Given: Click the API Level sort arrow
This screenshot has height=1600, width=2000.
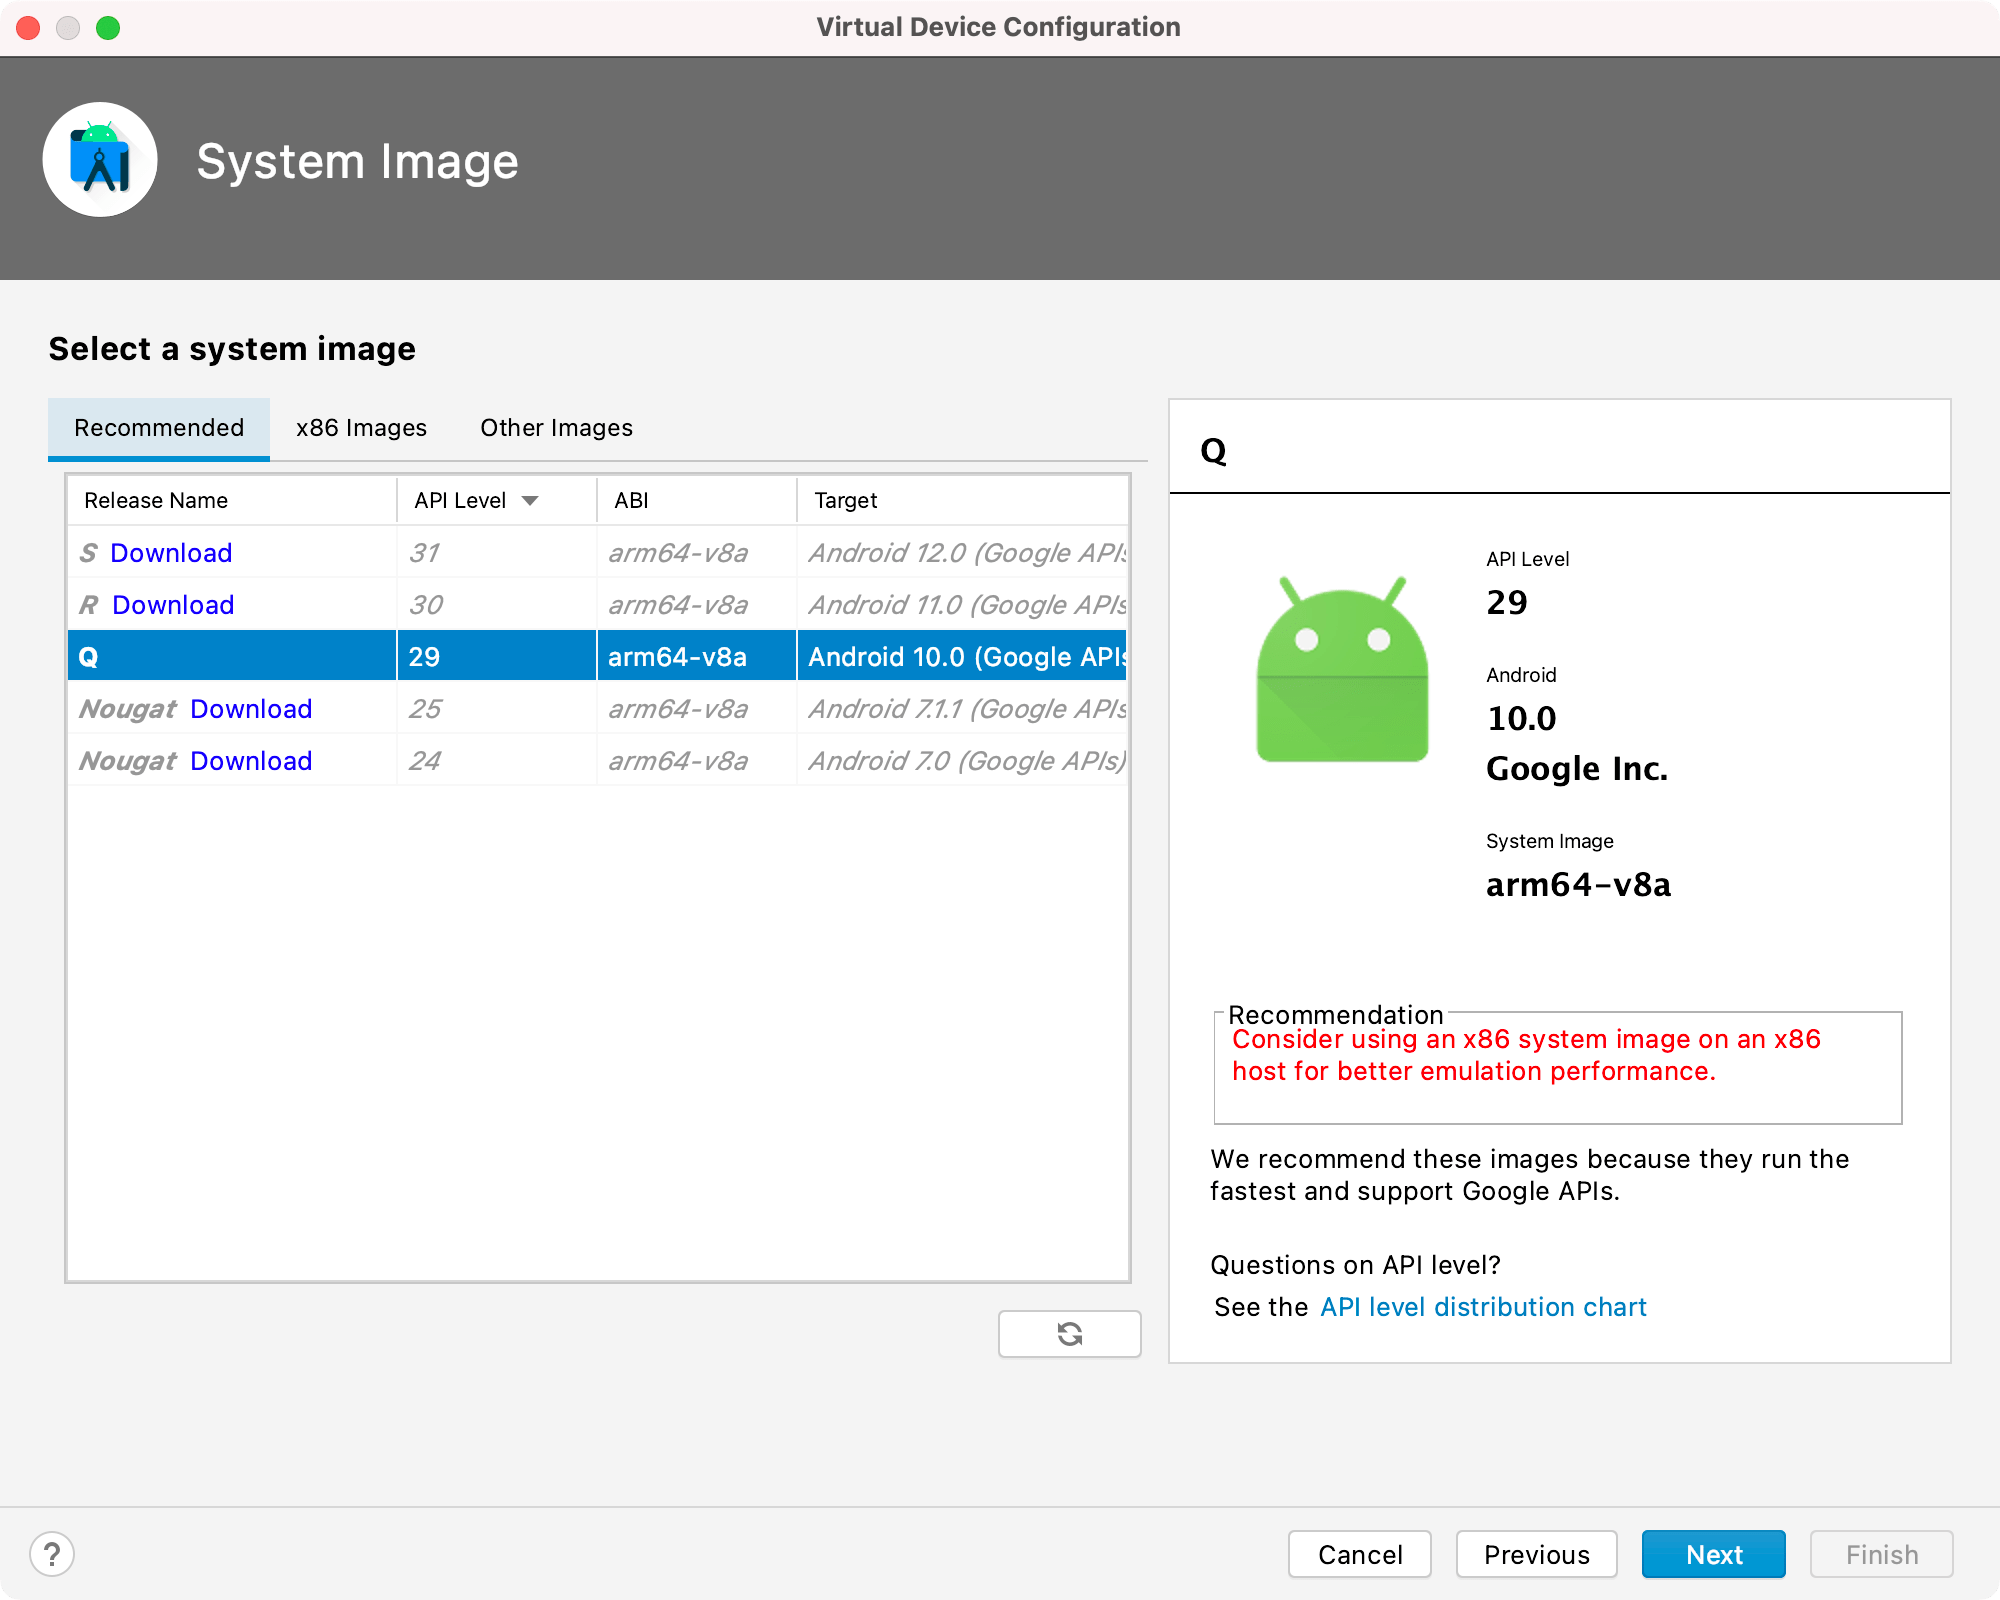Looking at the screenshot, I should 530,500.
